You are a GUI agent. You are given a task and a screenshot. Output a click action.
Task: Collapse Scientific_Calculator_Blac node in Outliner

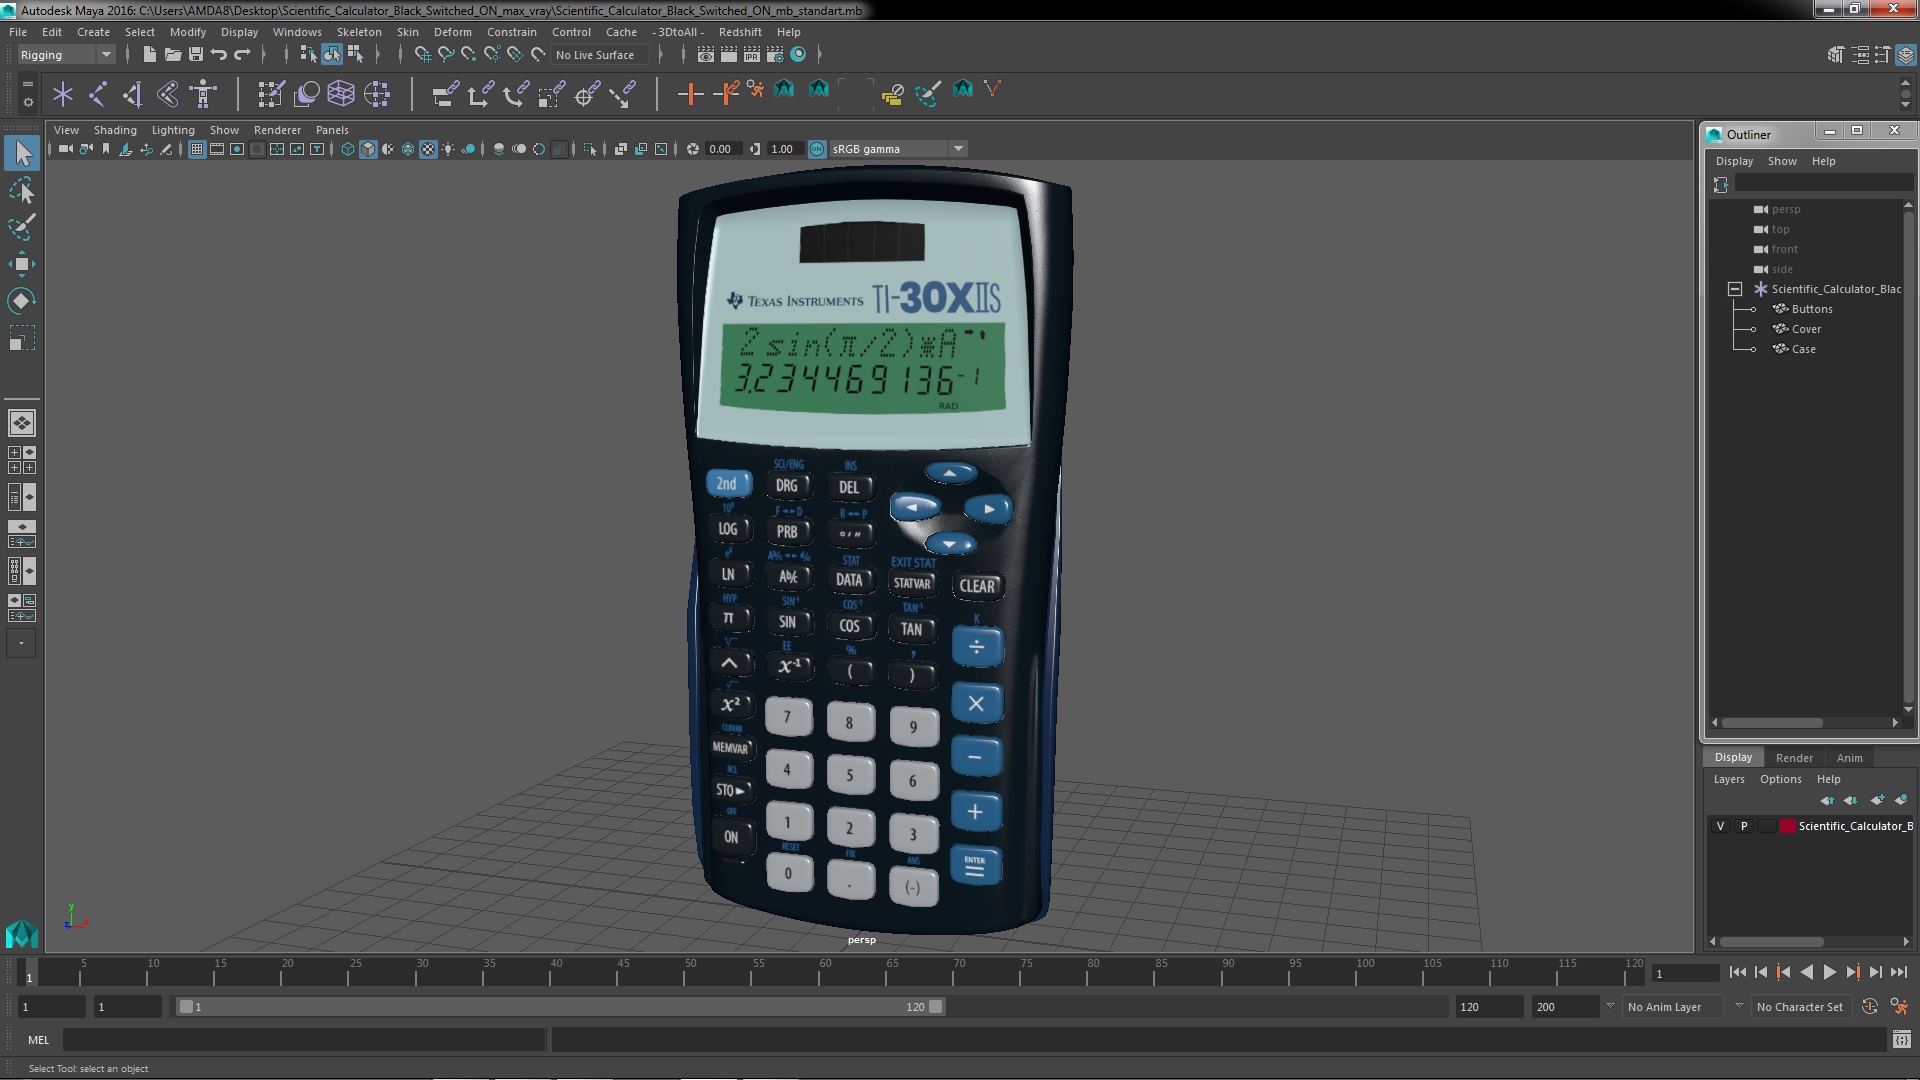(1735, 289)
